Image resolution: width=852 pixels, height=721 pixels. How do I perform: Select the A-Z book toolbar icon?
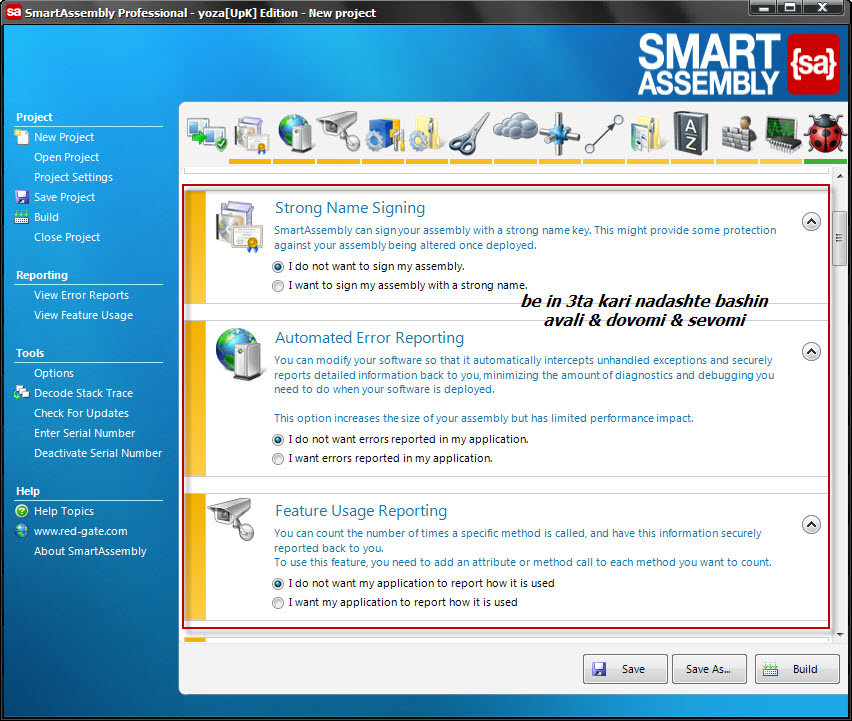(690, 133)
